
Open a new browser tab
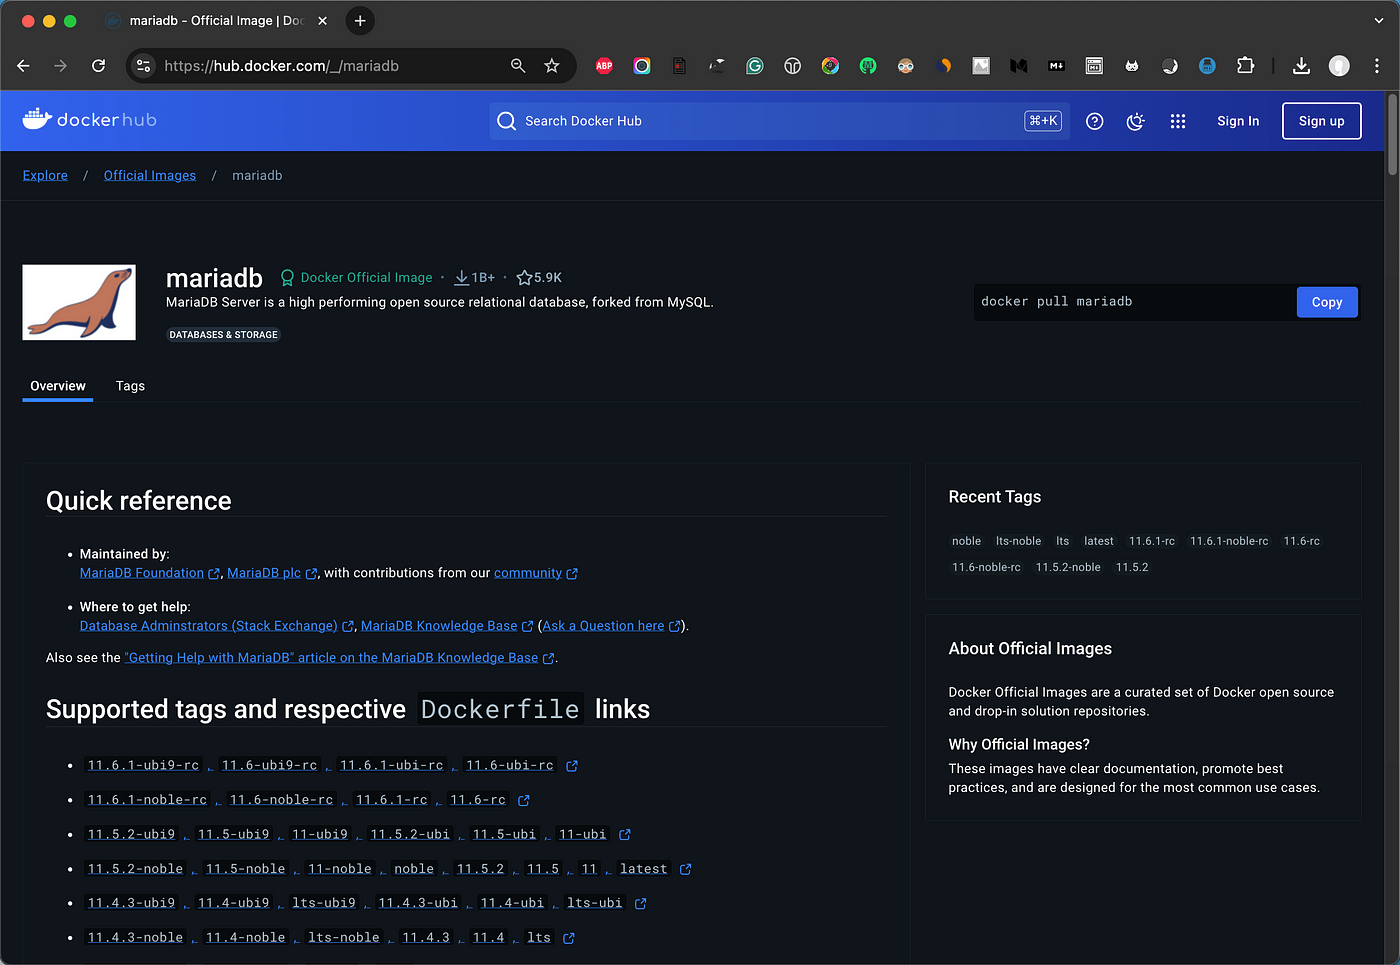[360, 21]
